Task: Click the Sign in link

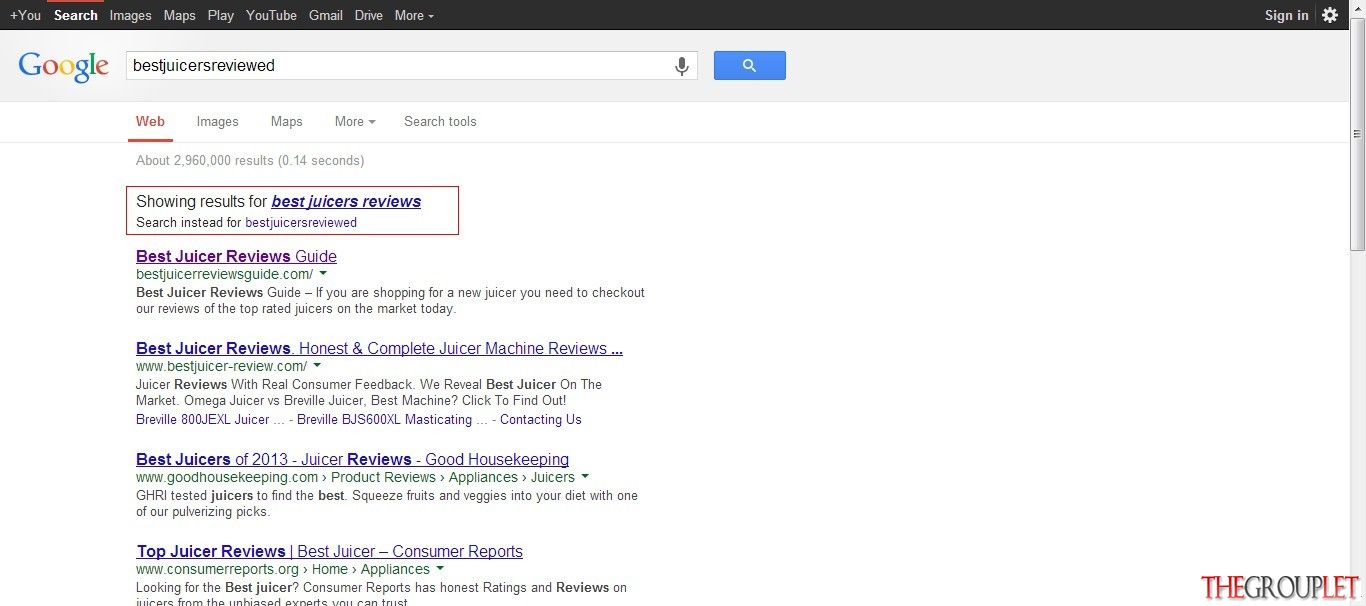Action: tap(1286, 15)
